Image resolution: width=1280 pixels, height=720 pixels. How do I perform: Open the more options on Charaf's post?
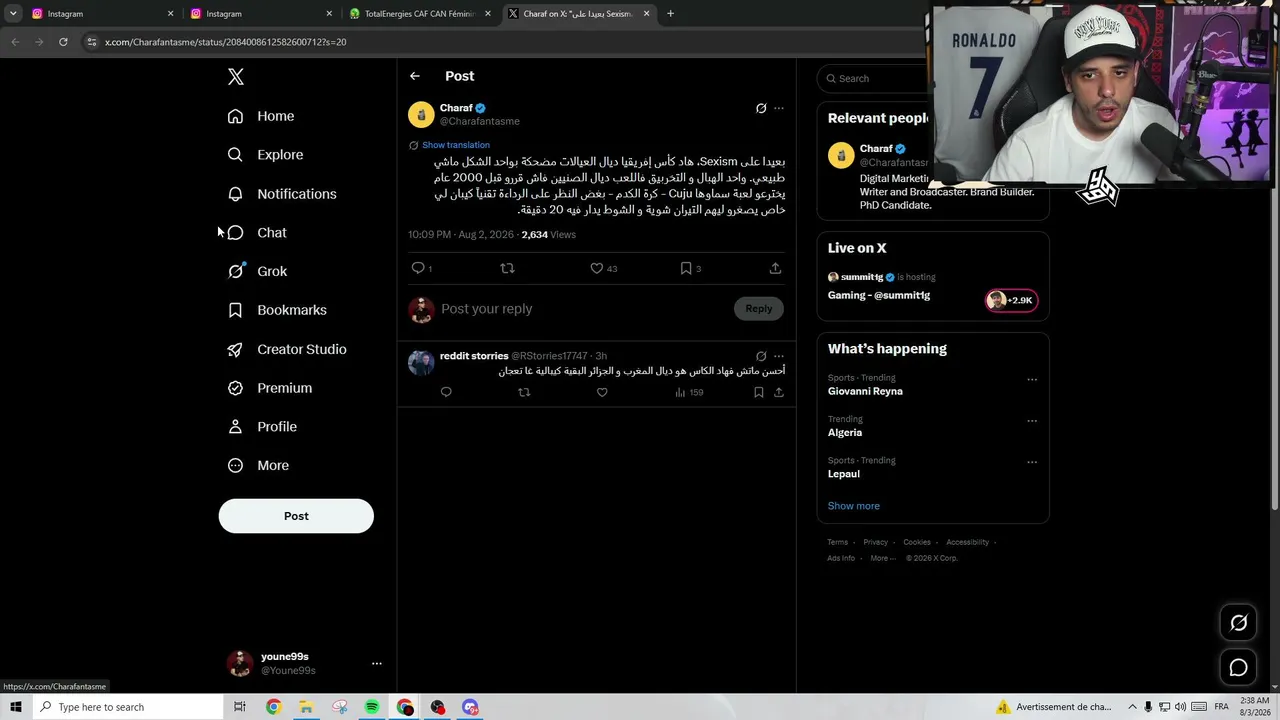pyautogui.click(x=779, y=108)
